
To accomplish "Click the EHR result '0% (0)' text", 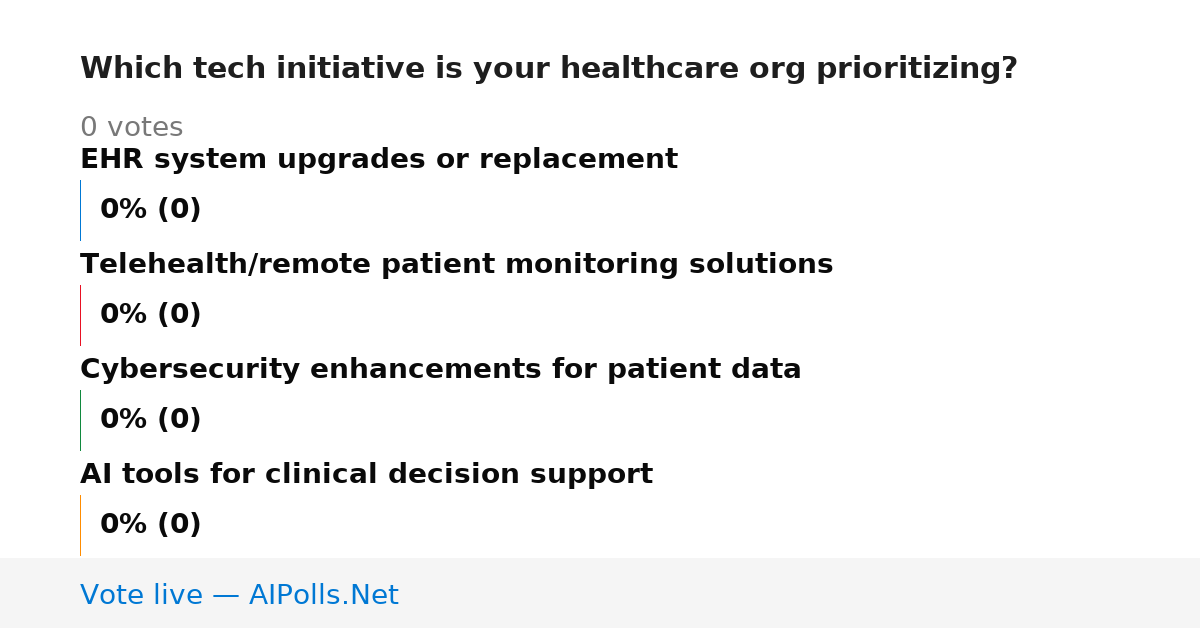I will tap(151, 210).
